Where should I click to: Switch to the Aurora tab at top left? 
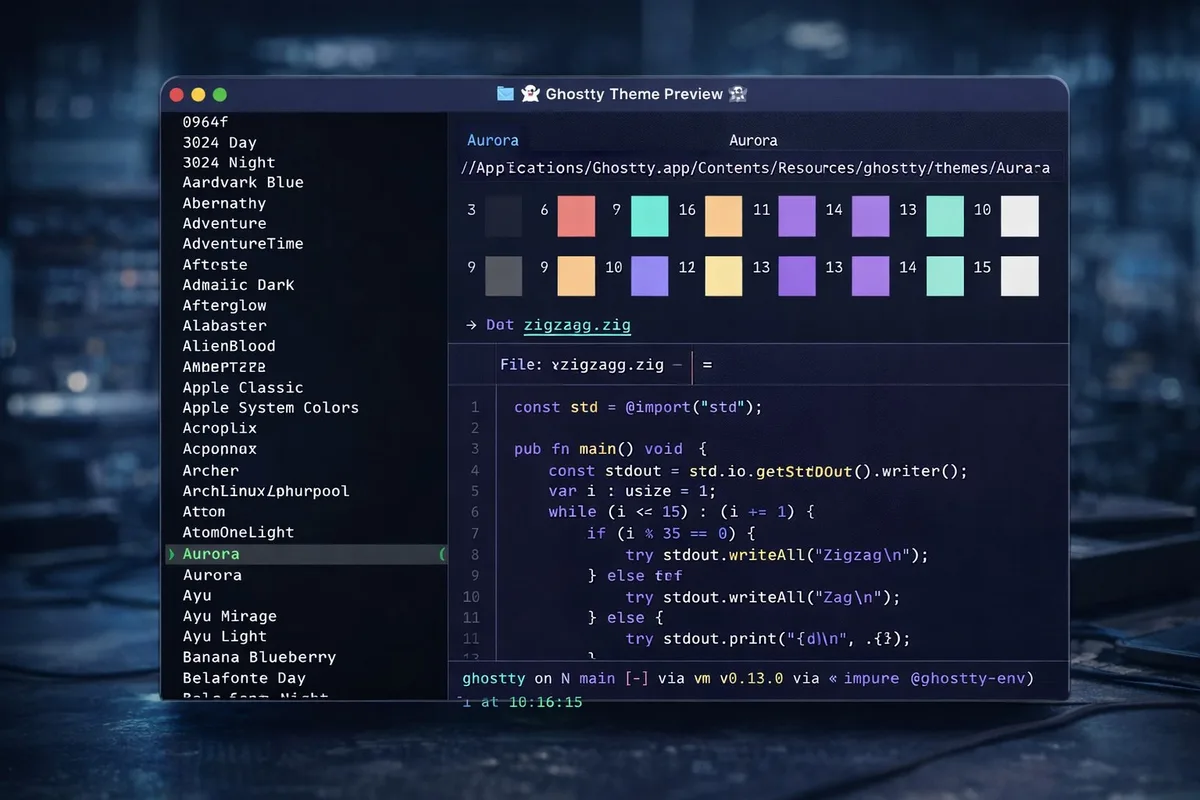click(492, 140)
